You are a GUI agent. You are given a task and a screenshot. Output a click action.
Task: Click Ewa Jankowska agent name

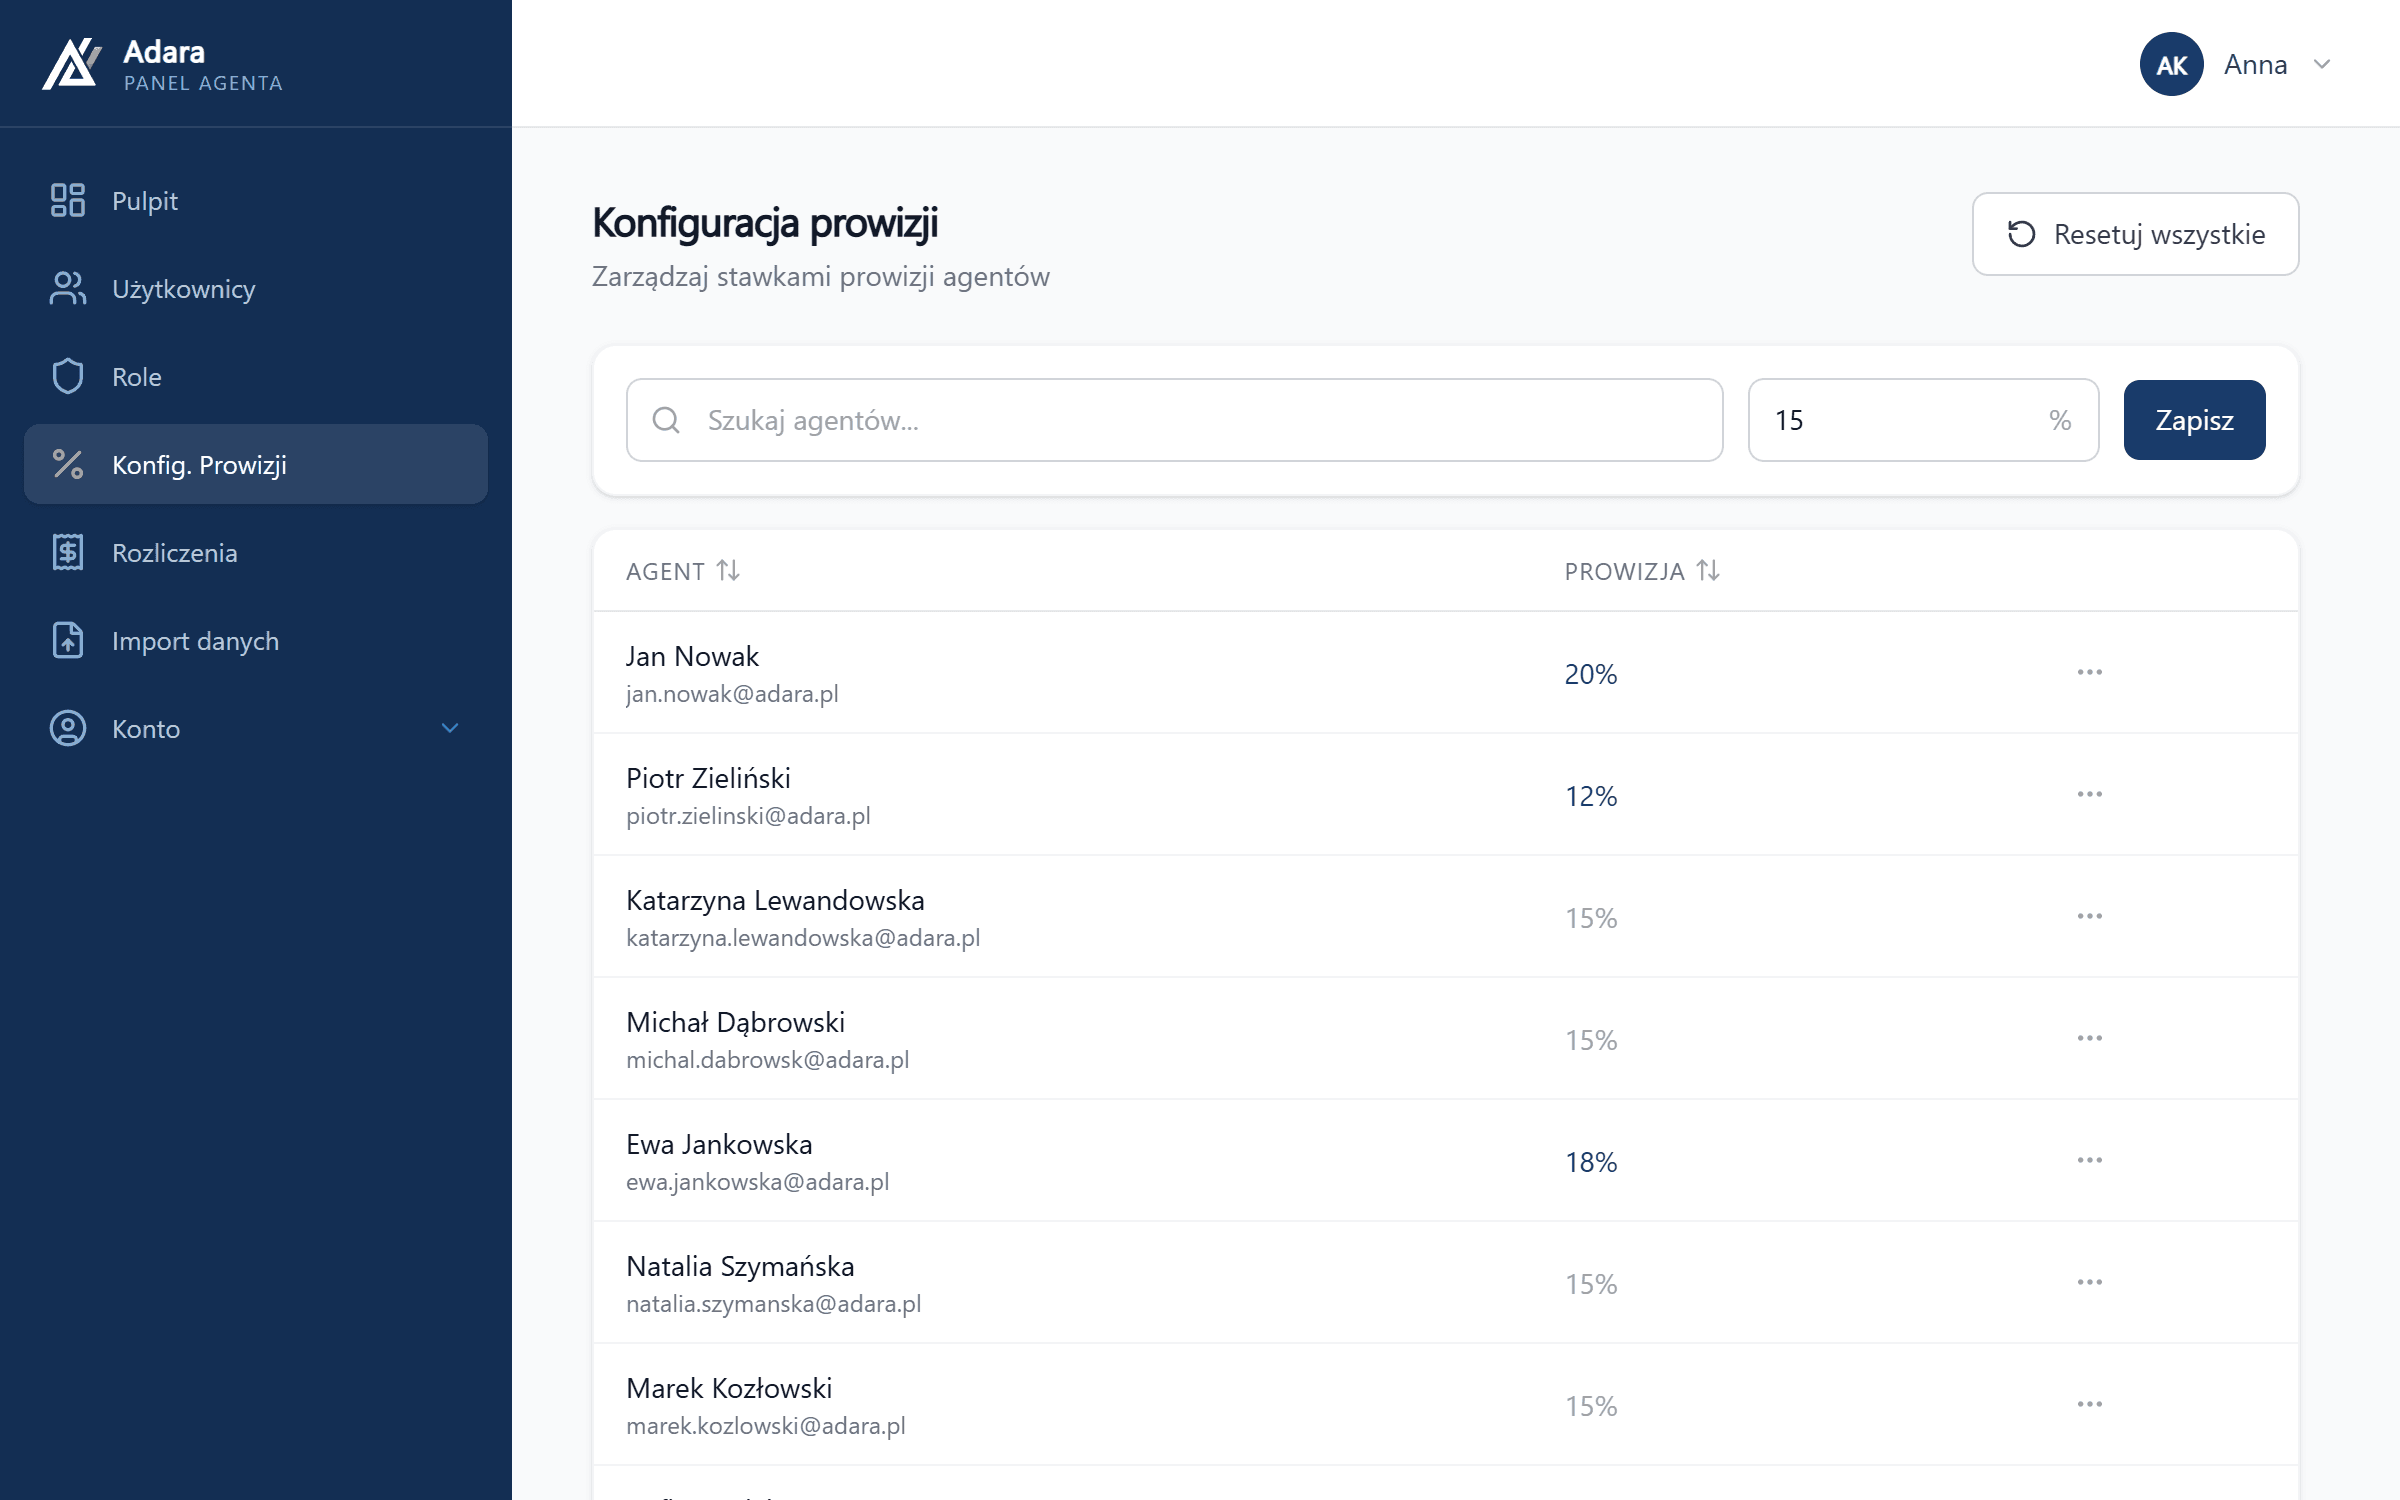[719, 1144]
